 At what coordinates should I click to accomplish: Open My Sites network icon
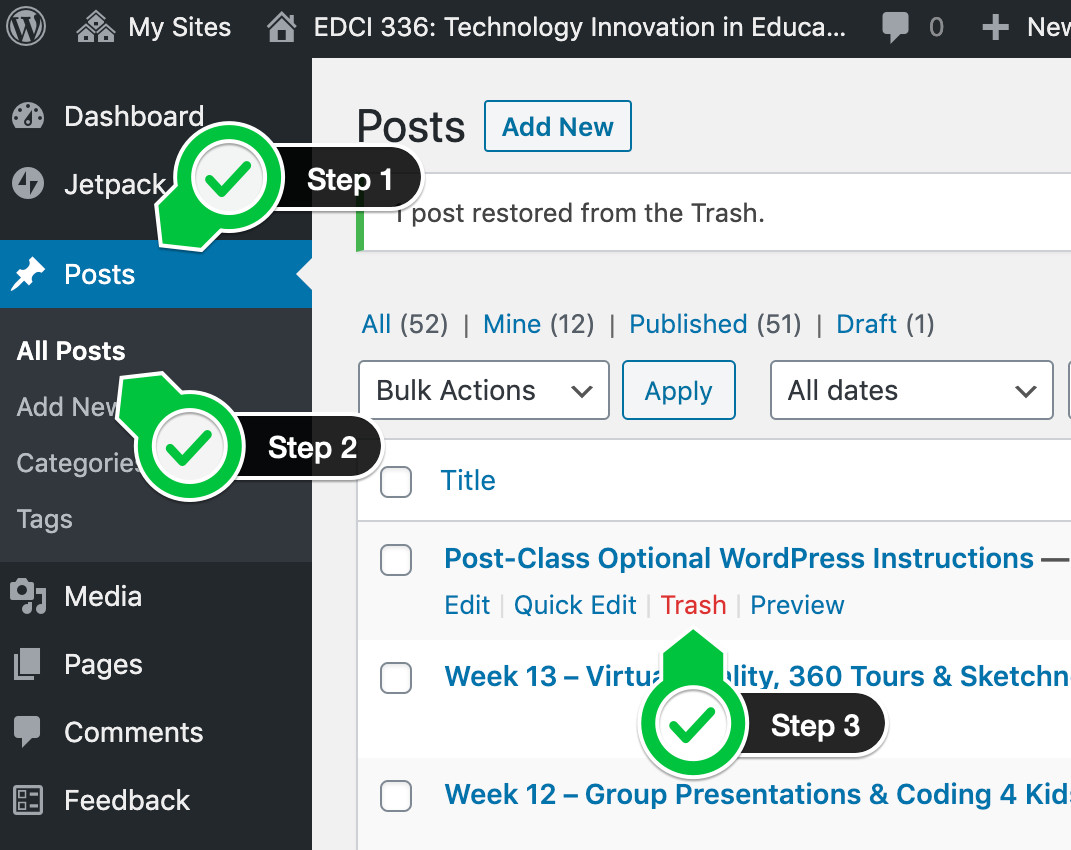pos(96,27)
